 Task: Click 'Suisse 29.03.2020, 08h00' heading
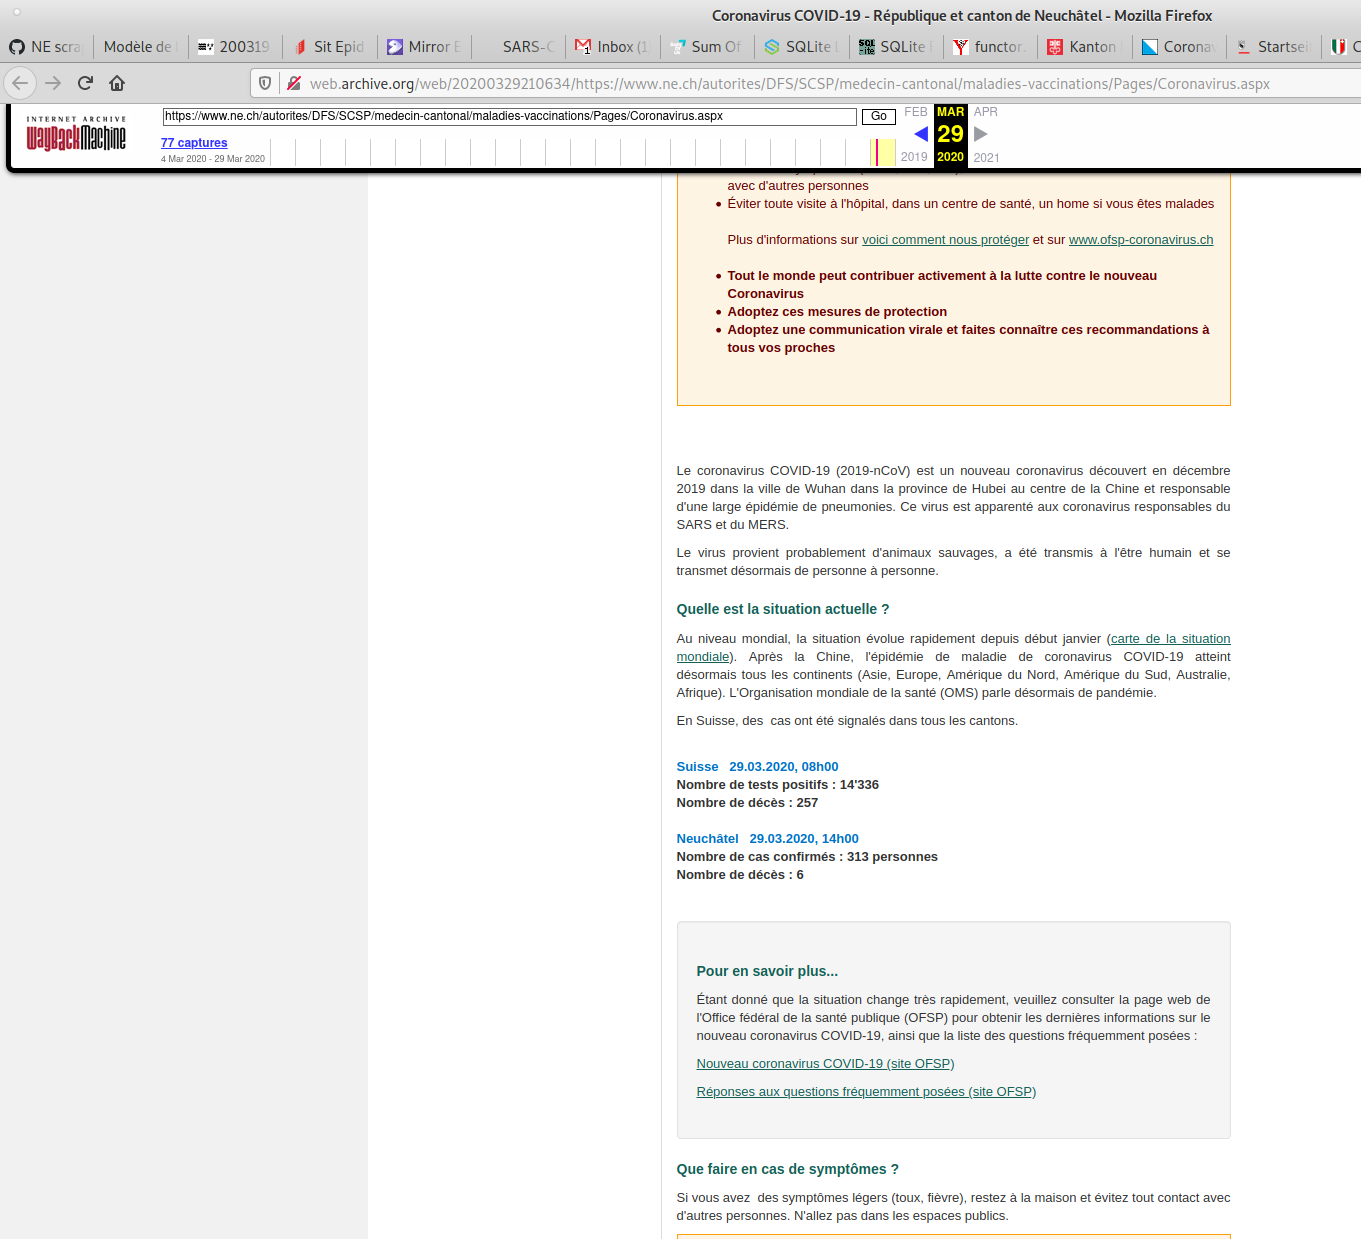pyautogui.click(x=757, y=767)
